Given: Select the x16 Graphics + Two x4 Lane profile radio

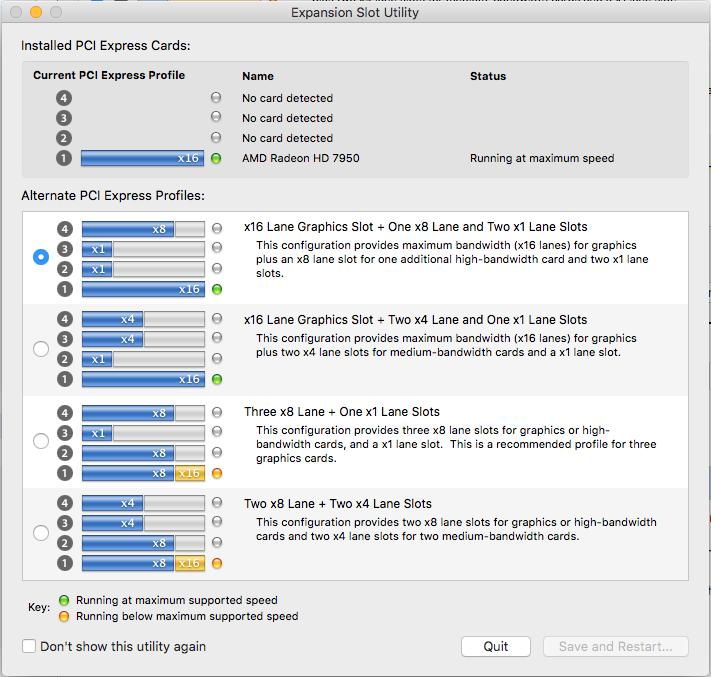Looking at the screenshot, I should (41, 349).
